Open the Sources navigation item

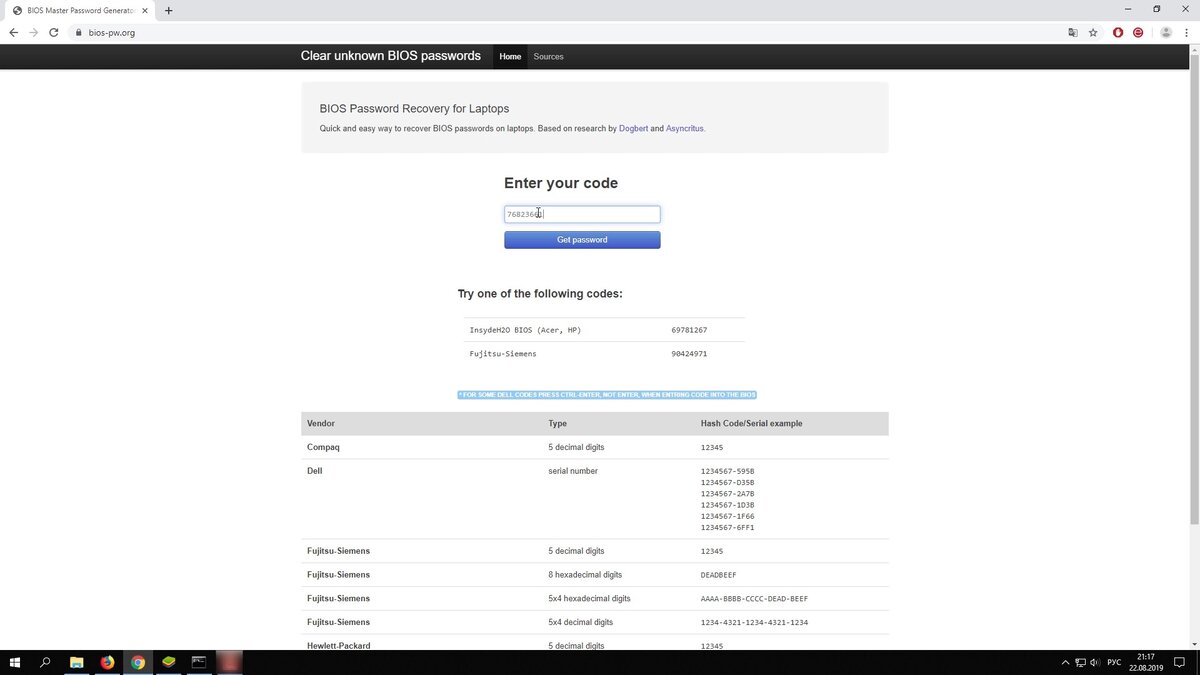[x=548, y=56]
